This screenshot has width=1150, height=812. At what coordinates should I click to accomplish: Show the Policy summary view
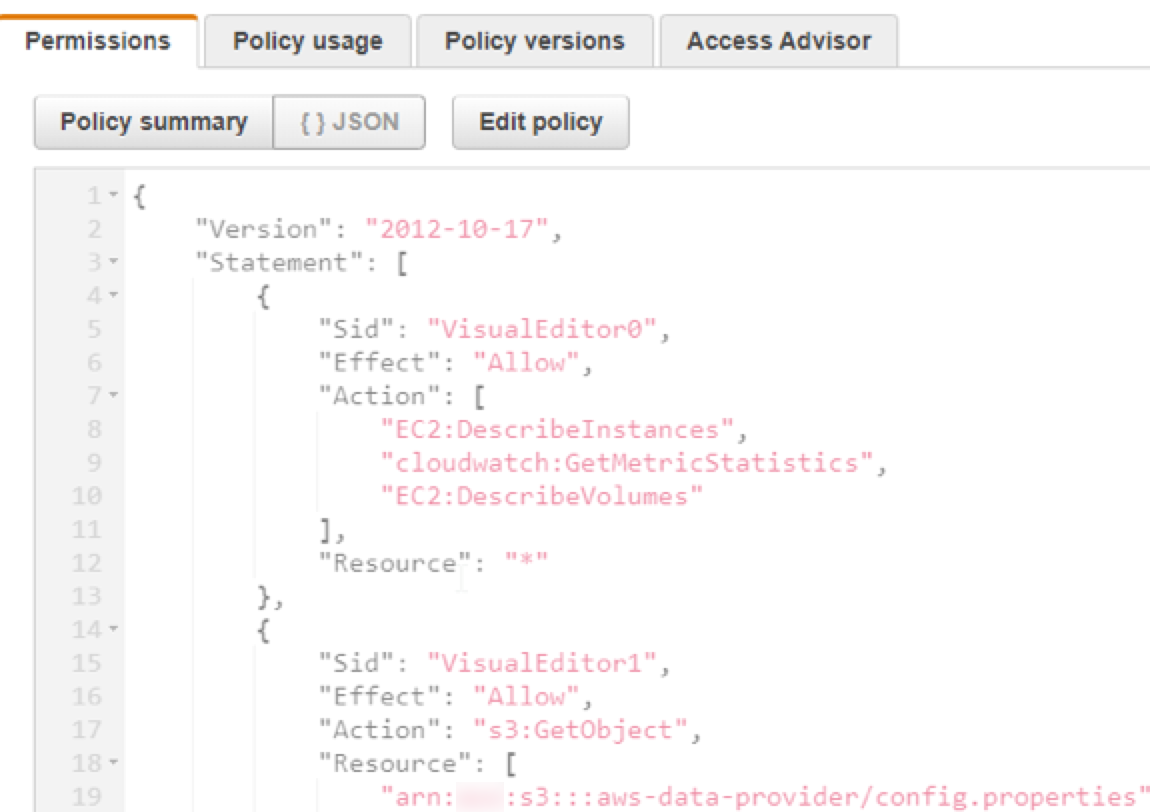pyautogui.click(x=153, y=123)
